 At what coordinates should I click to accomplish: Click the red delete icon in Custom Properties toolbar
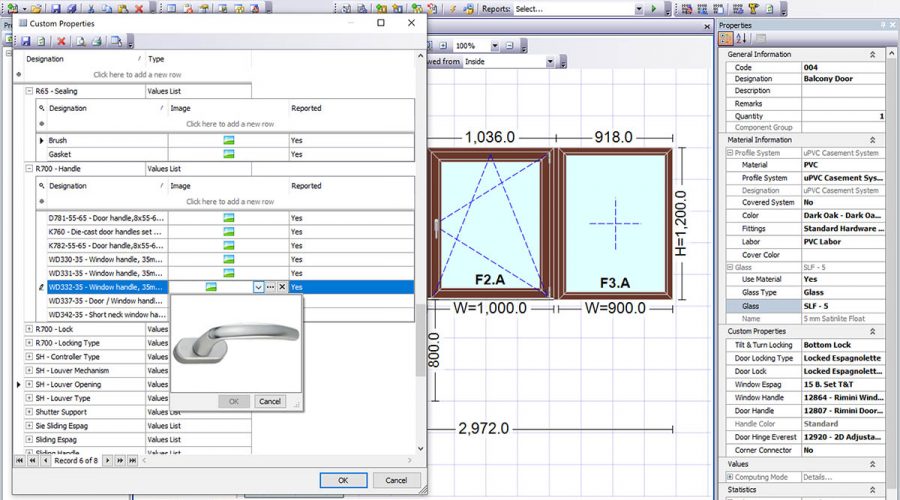tap(61, 42)
